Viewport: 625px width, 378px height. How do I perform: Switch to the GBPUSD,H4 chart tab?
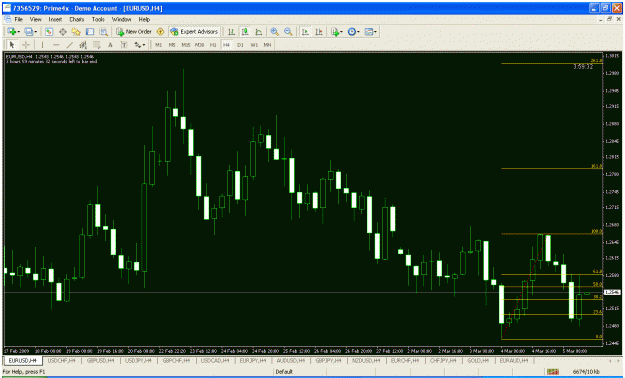100,360
